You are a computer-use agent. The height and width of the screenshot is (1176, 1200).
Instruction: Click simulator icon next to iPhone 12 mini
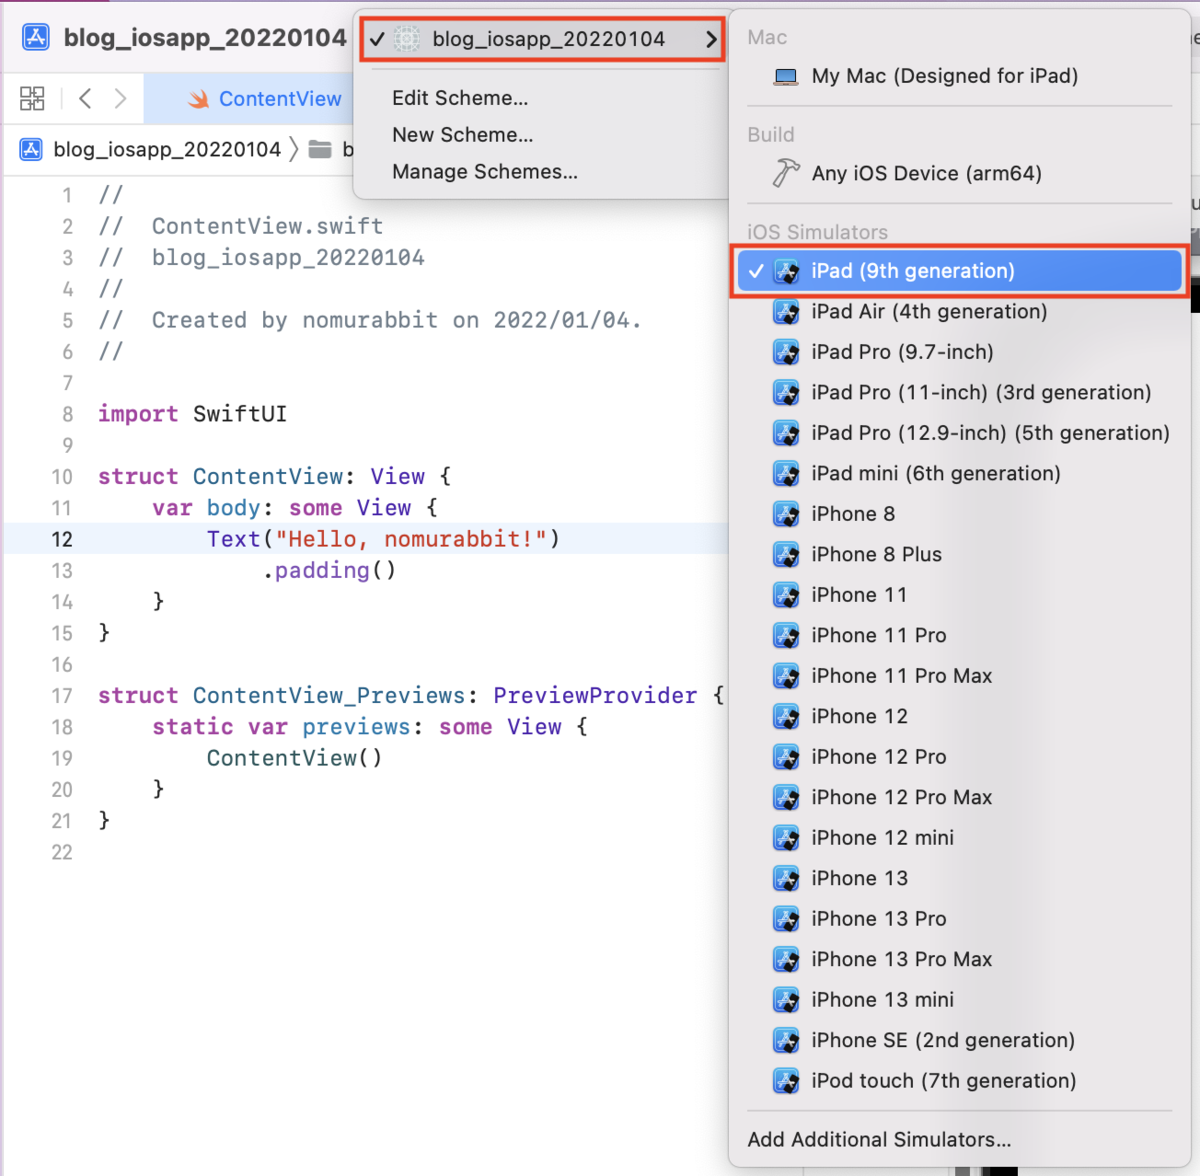(x=787, y=838)
